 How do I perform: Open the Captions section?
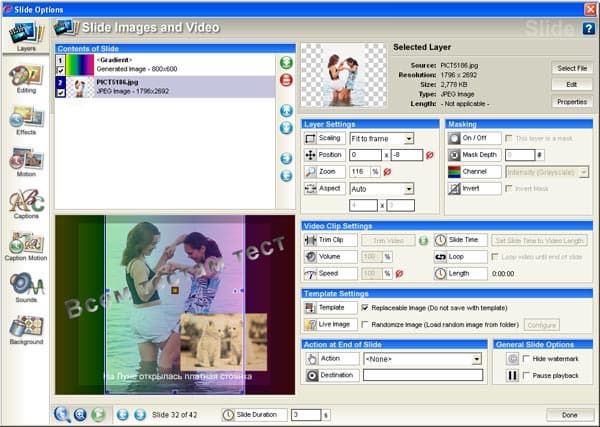26,204
